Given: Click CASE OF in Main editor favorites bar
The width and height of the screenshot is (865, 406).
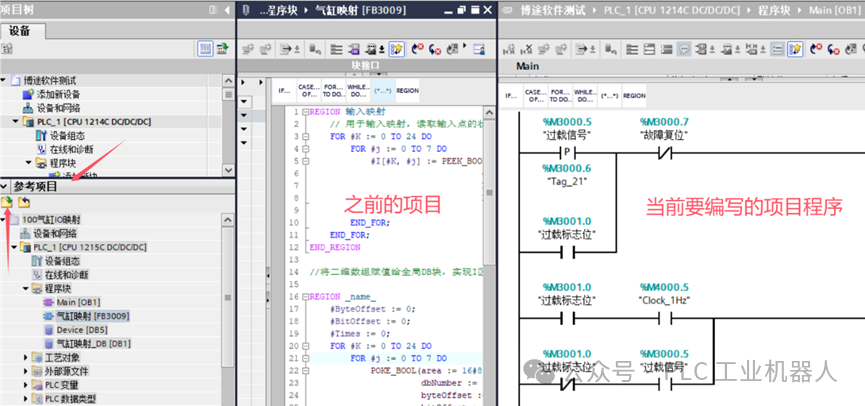Looking at the screenshot, I should coord(536,95).
